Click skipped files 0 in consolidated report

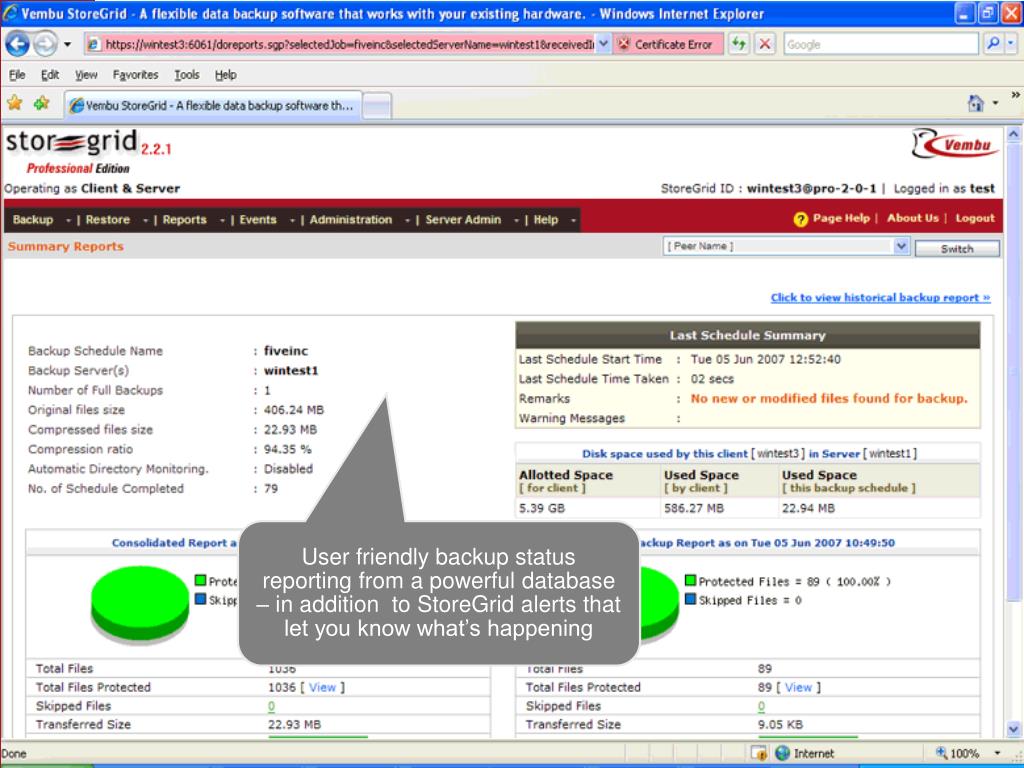pyautogui.click(x=271, y=707)
